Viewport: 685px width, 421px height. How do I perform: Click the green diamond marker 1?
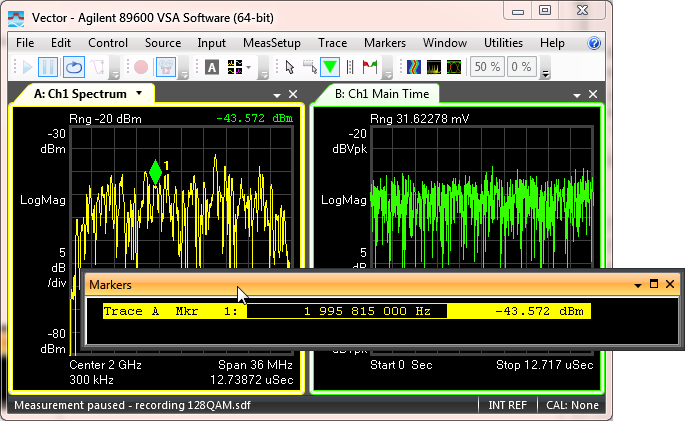click(155, 172)
